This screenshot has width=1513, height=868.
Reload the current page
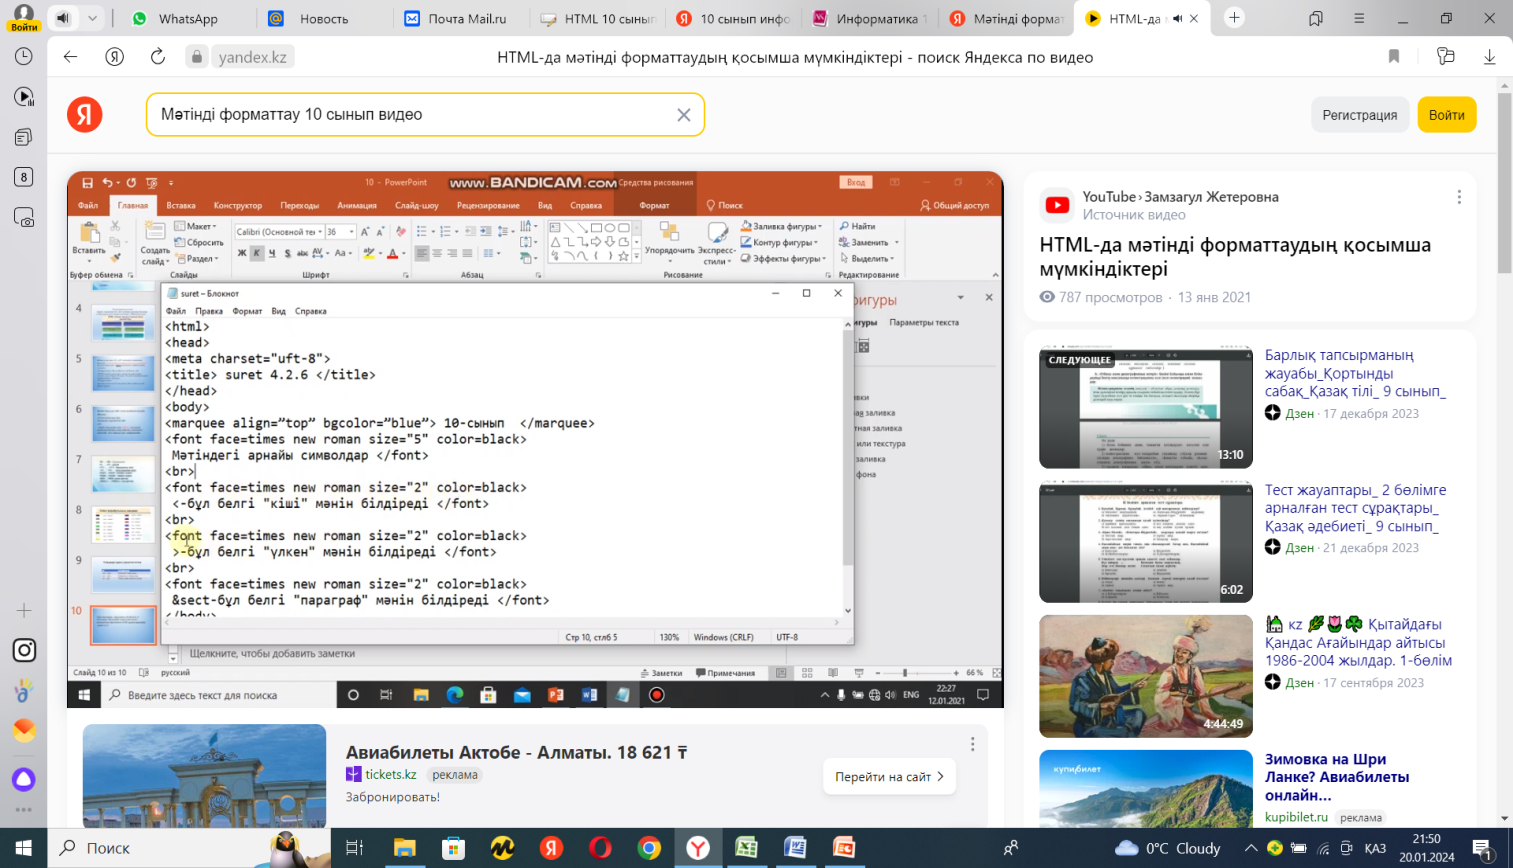[x=158, y=57]
